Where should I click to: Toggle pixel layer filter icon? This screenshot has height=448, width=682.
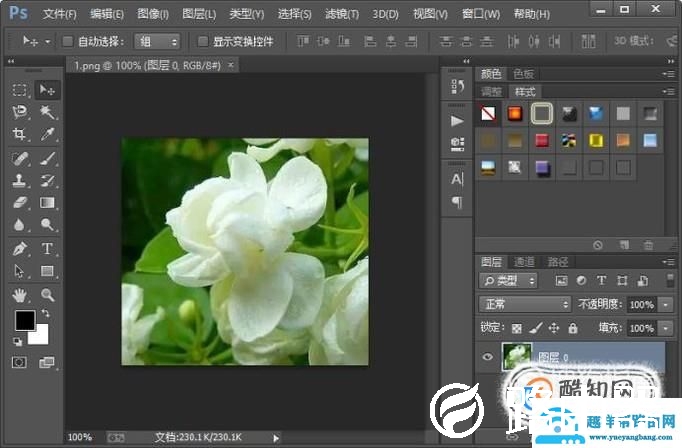[562, 281]
